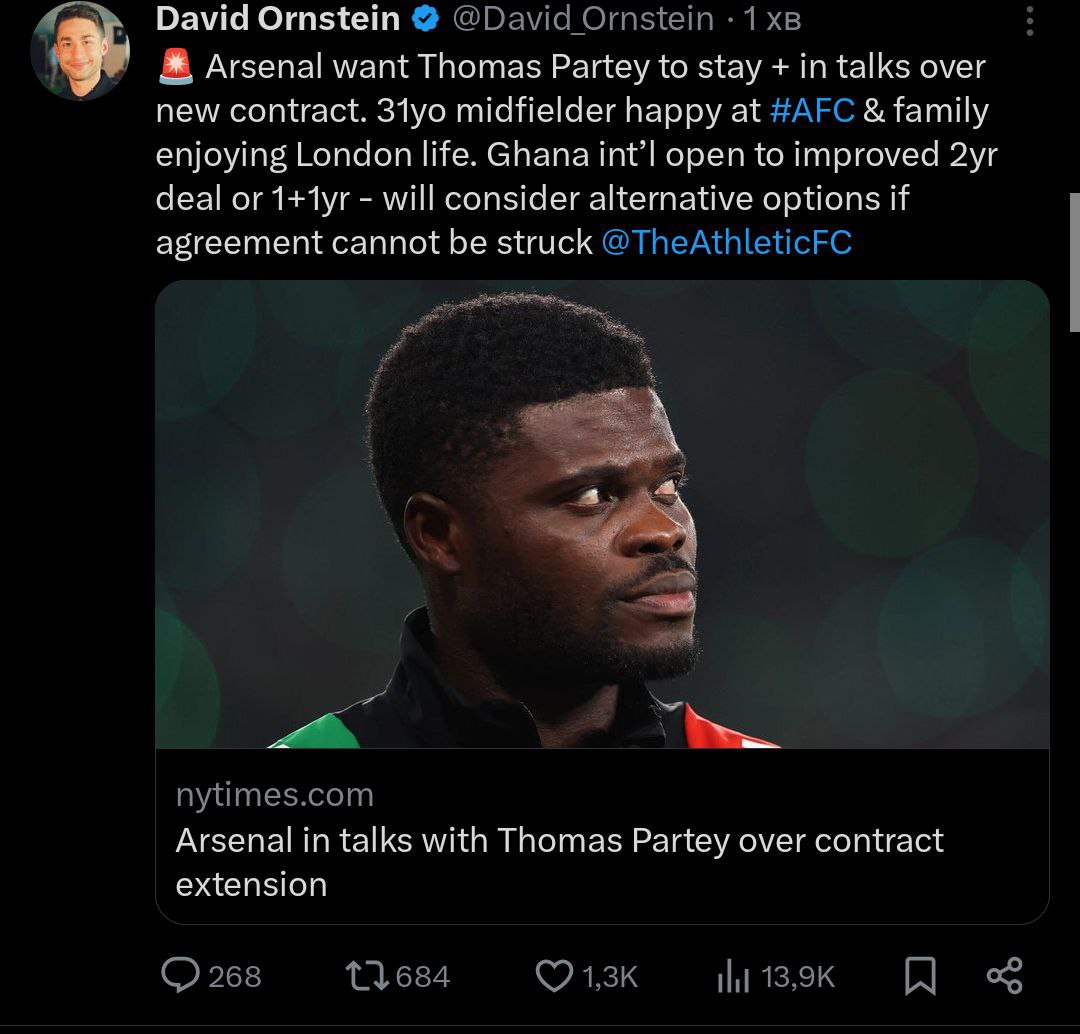Bookmark this tweet
1080x1034 pixels.
click(920, 977)
